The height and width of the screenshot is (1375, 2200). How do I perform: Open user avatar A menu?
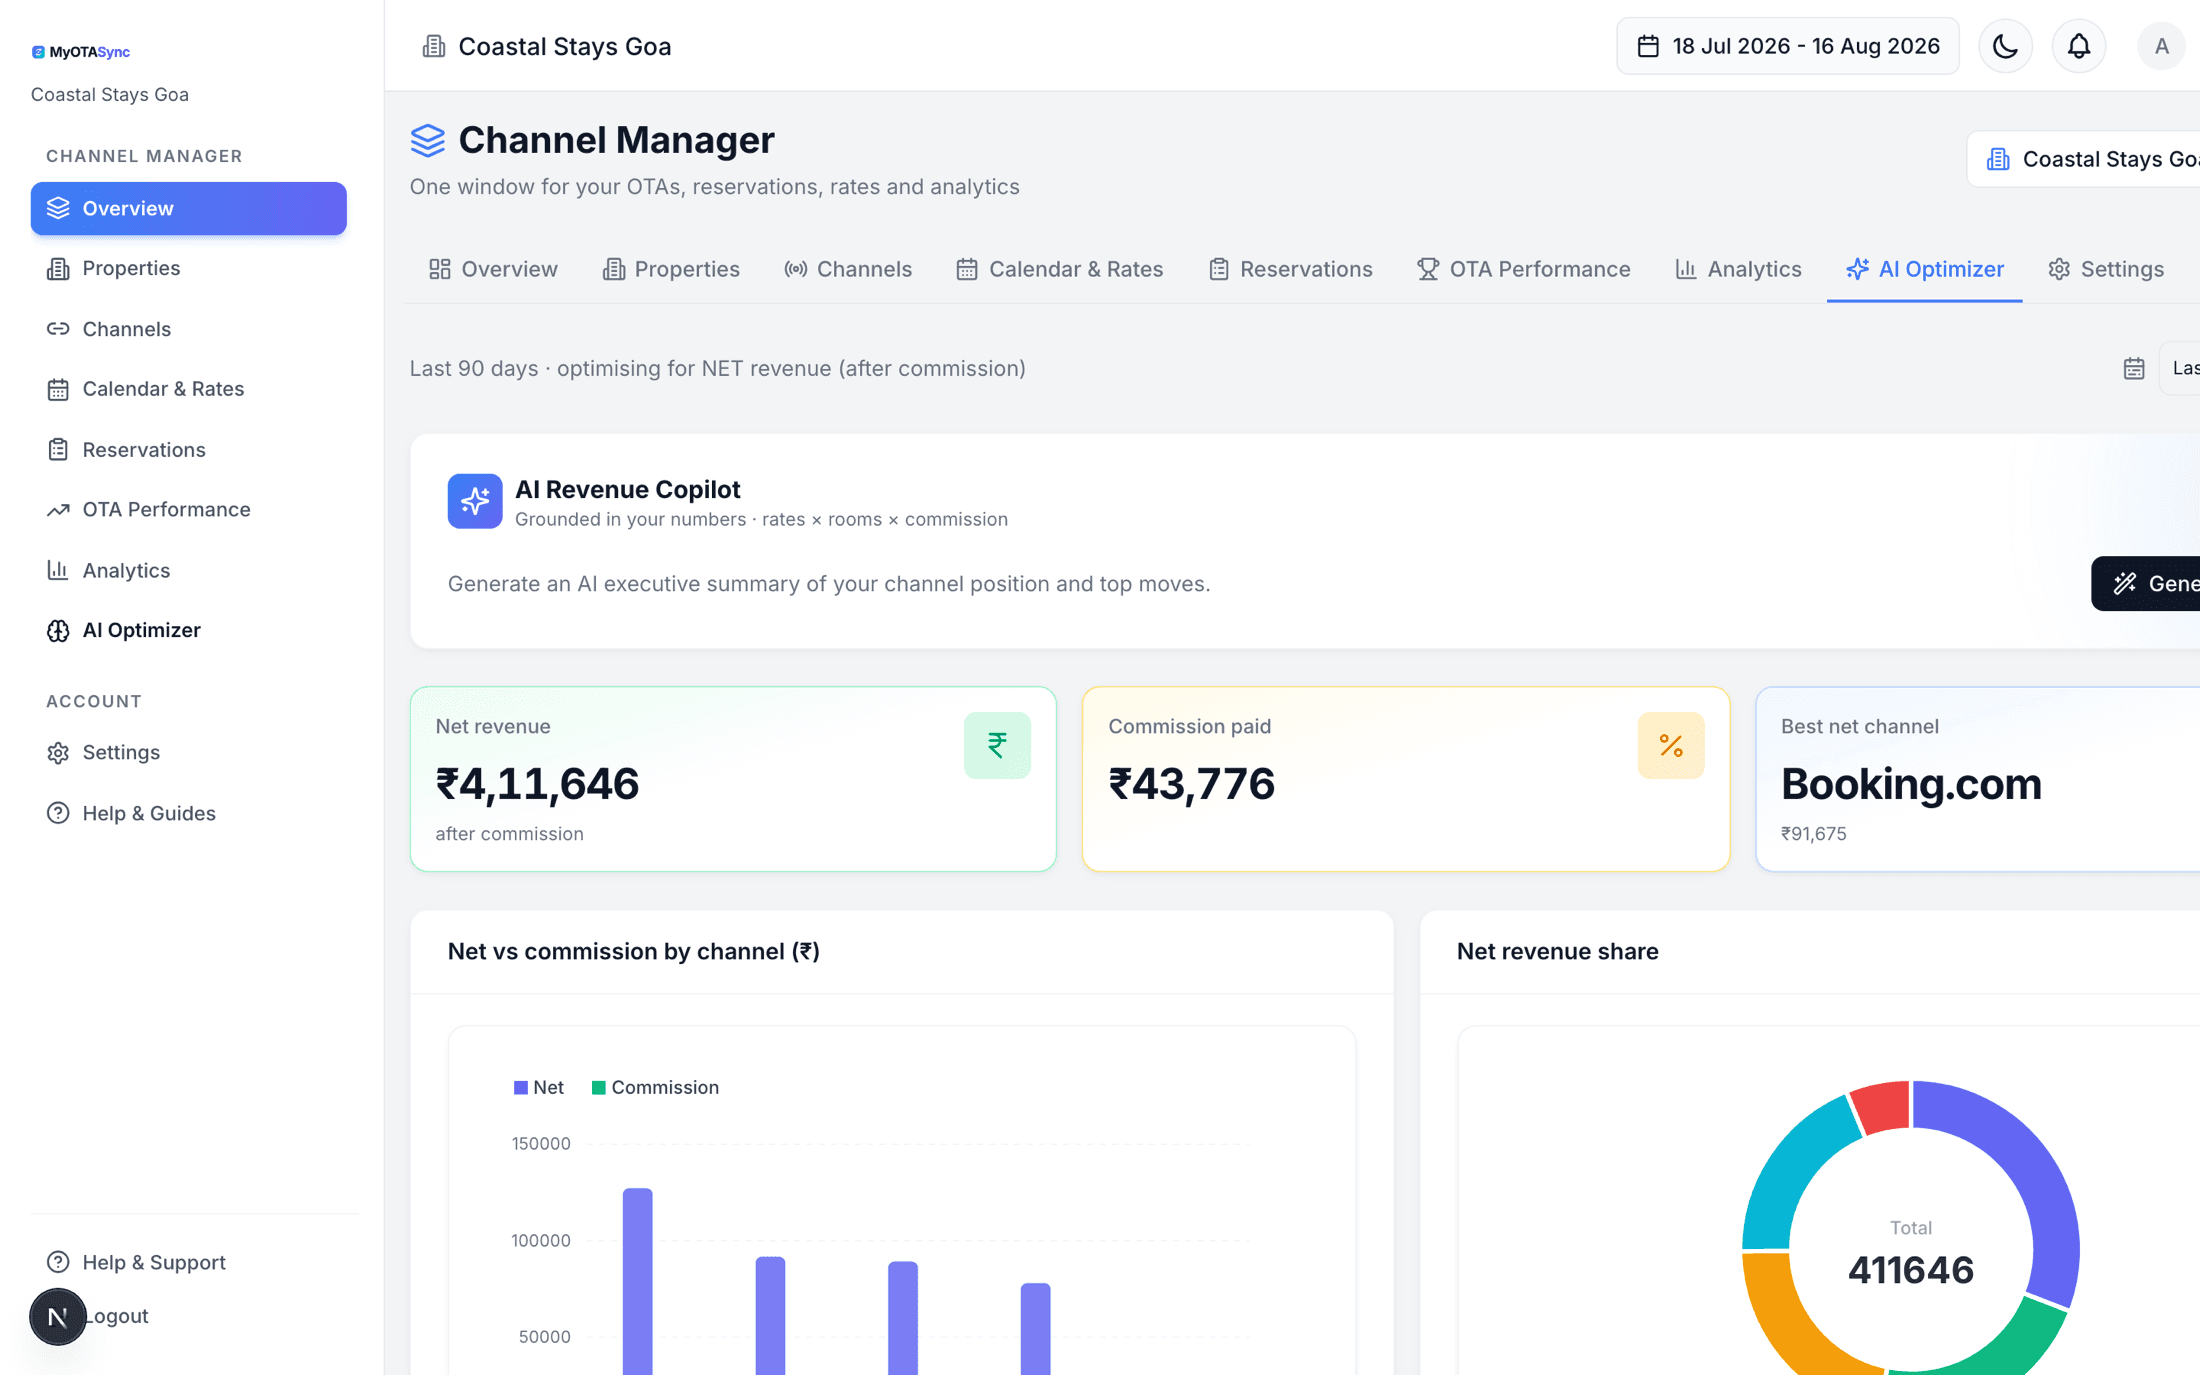(2161, 46)
